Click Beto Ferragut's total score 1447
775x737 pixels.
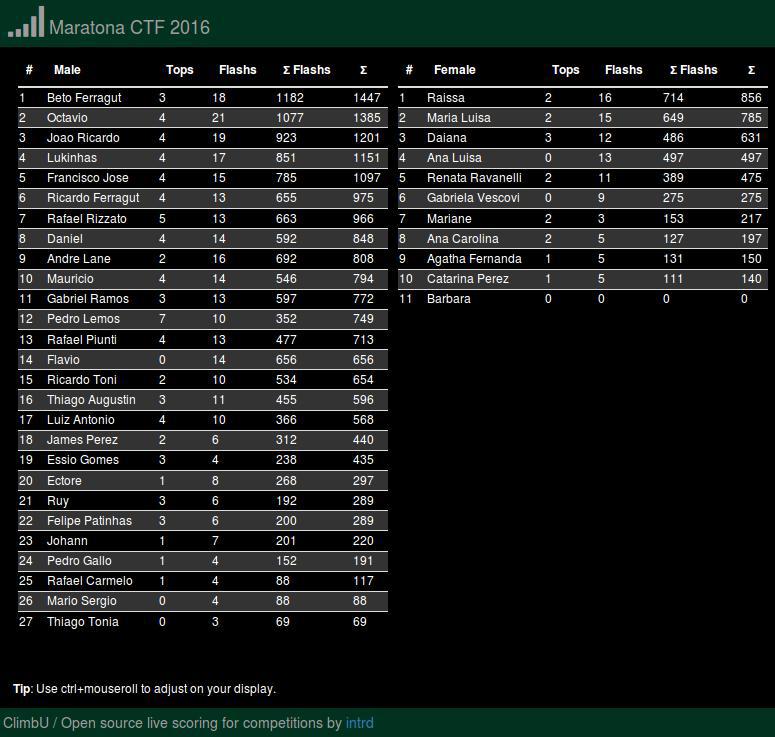367,98
